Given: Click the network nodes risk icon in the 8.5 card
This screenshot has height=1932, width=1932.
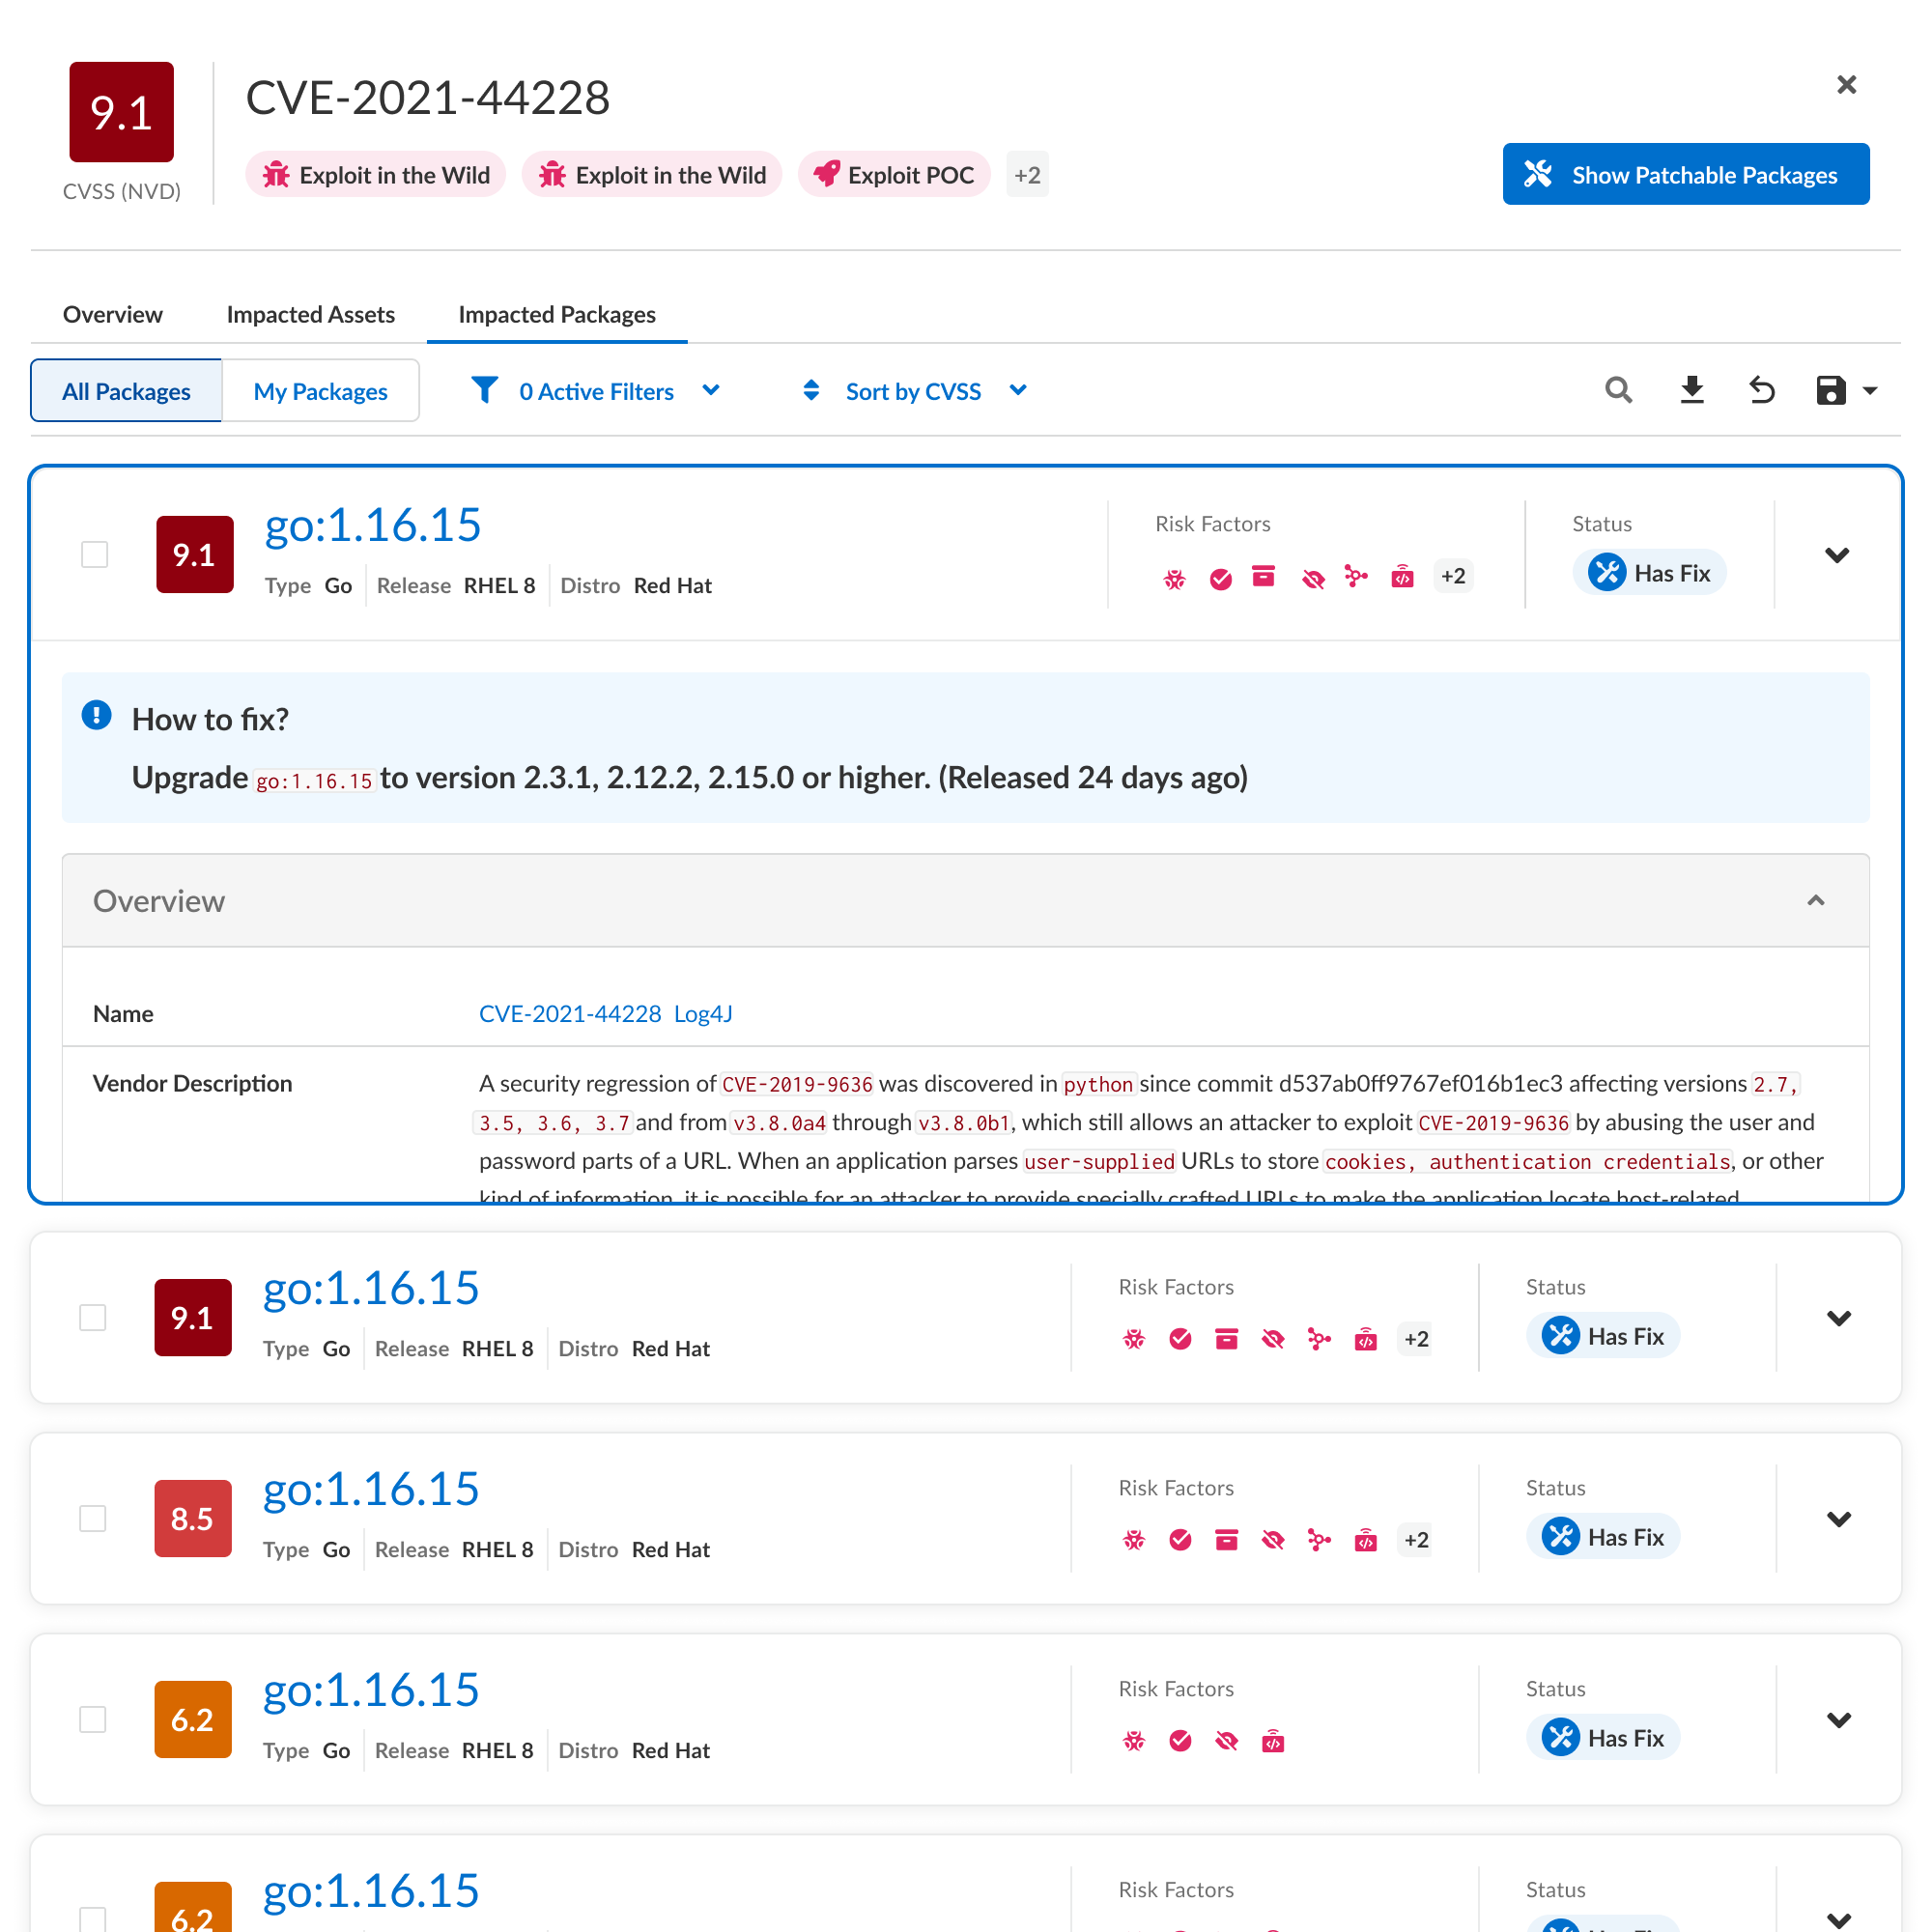Looking at the screenshot, I should coord(1319,1540).
